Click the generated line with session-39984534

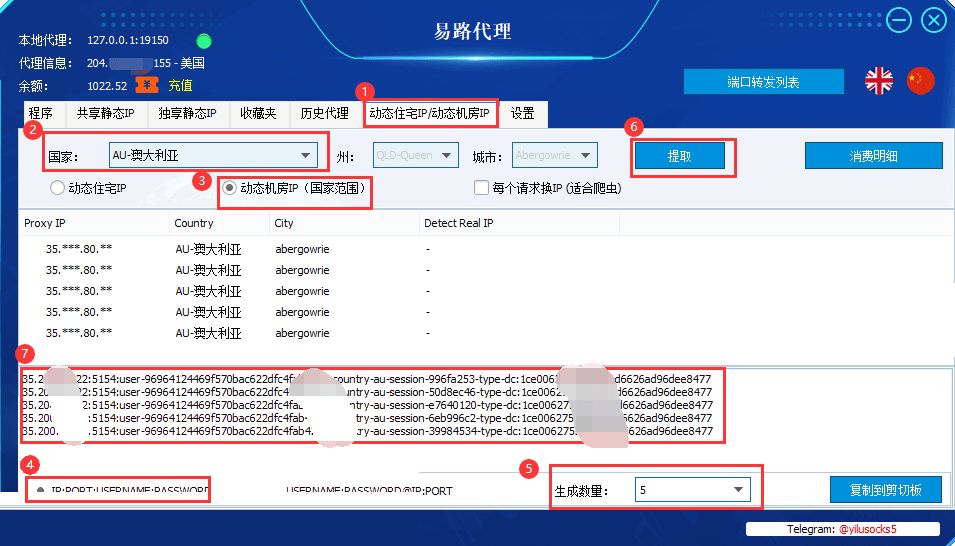[367, 431]
